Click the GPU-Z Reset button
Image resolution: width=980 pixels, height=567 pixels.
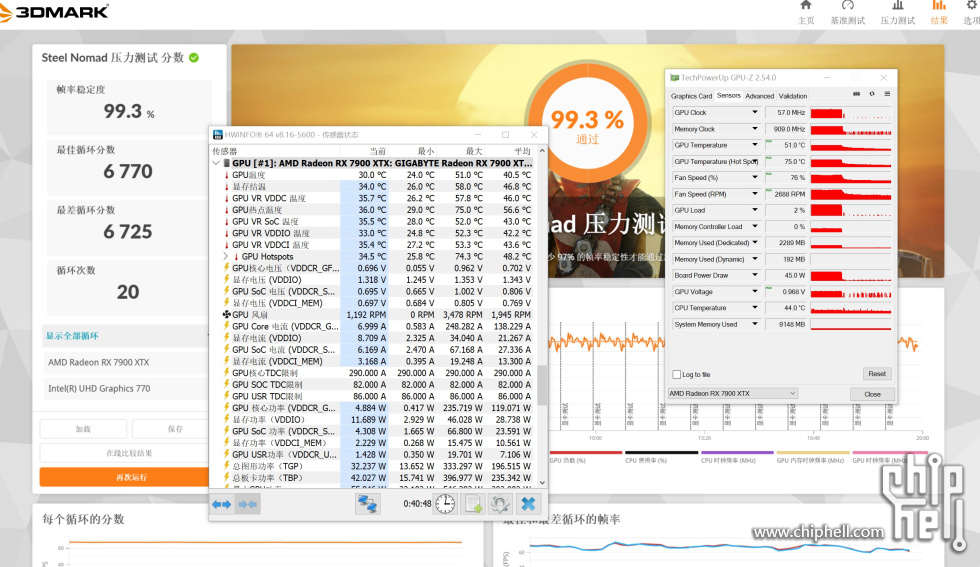coord(877,374)
